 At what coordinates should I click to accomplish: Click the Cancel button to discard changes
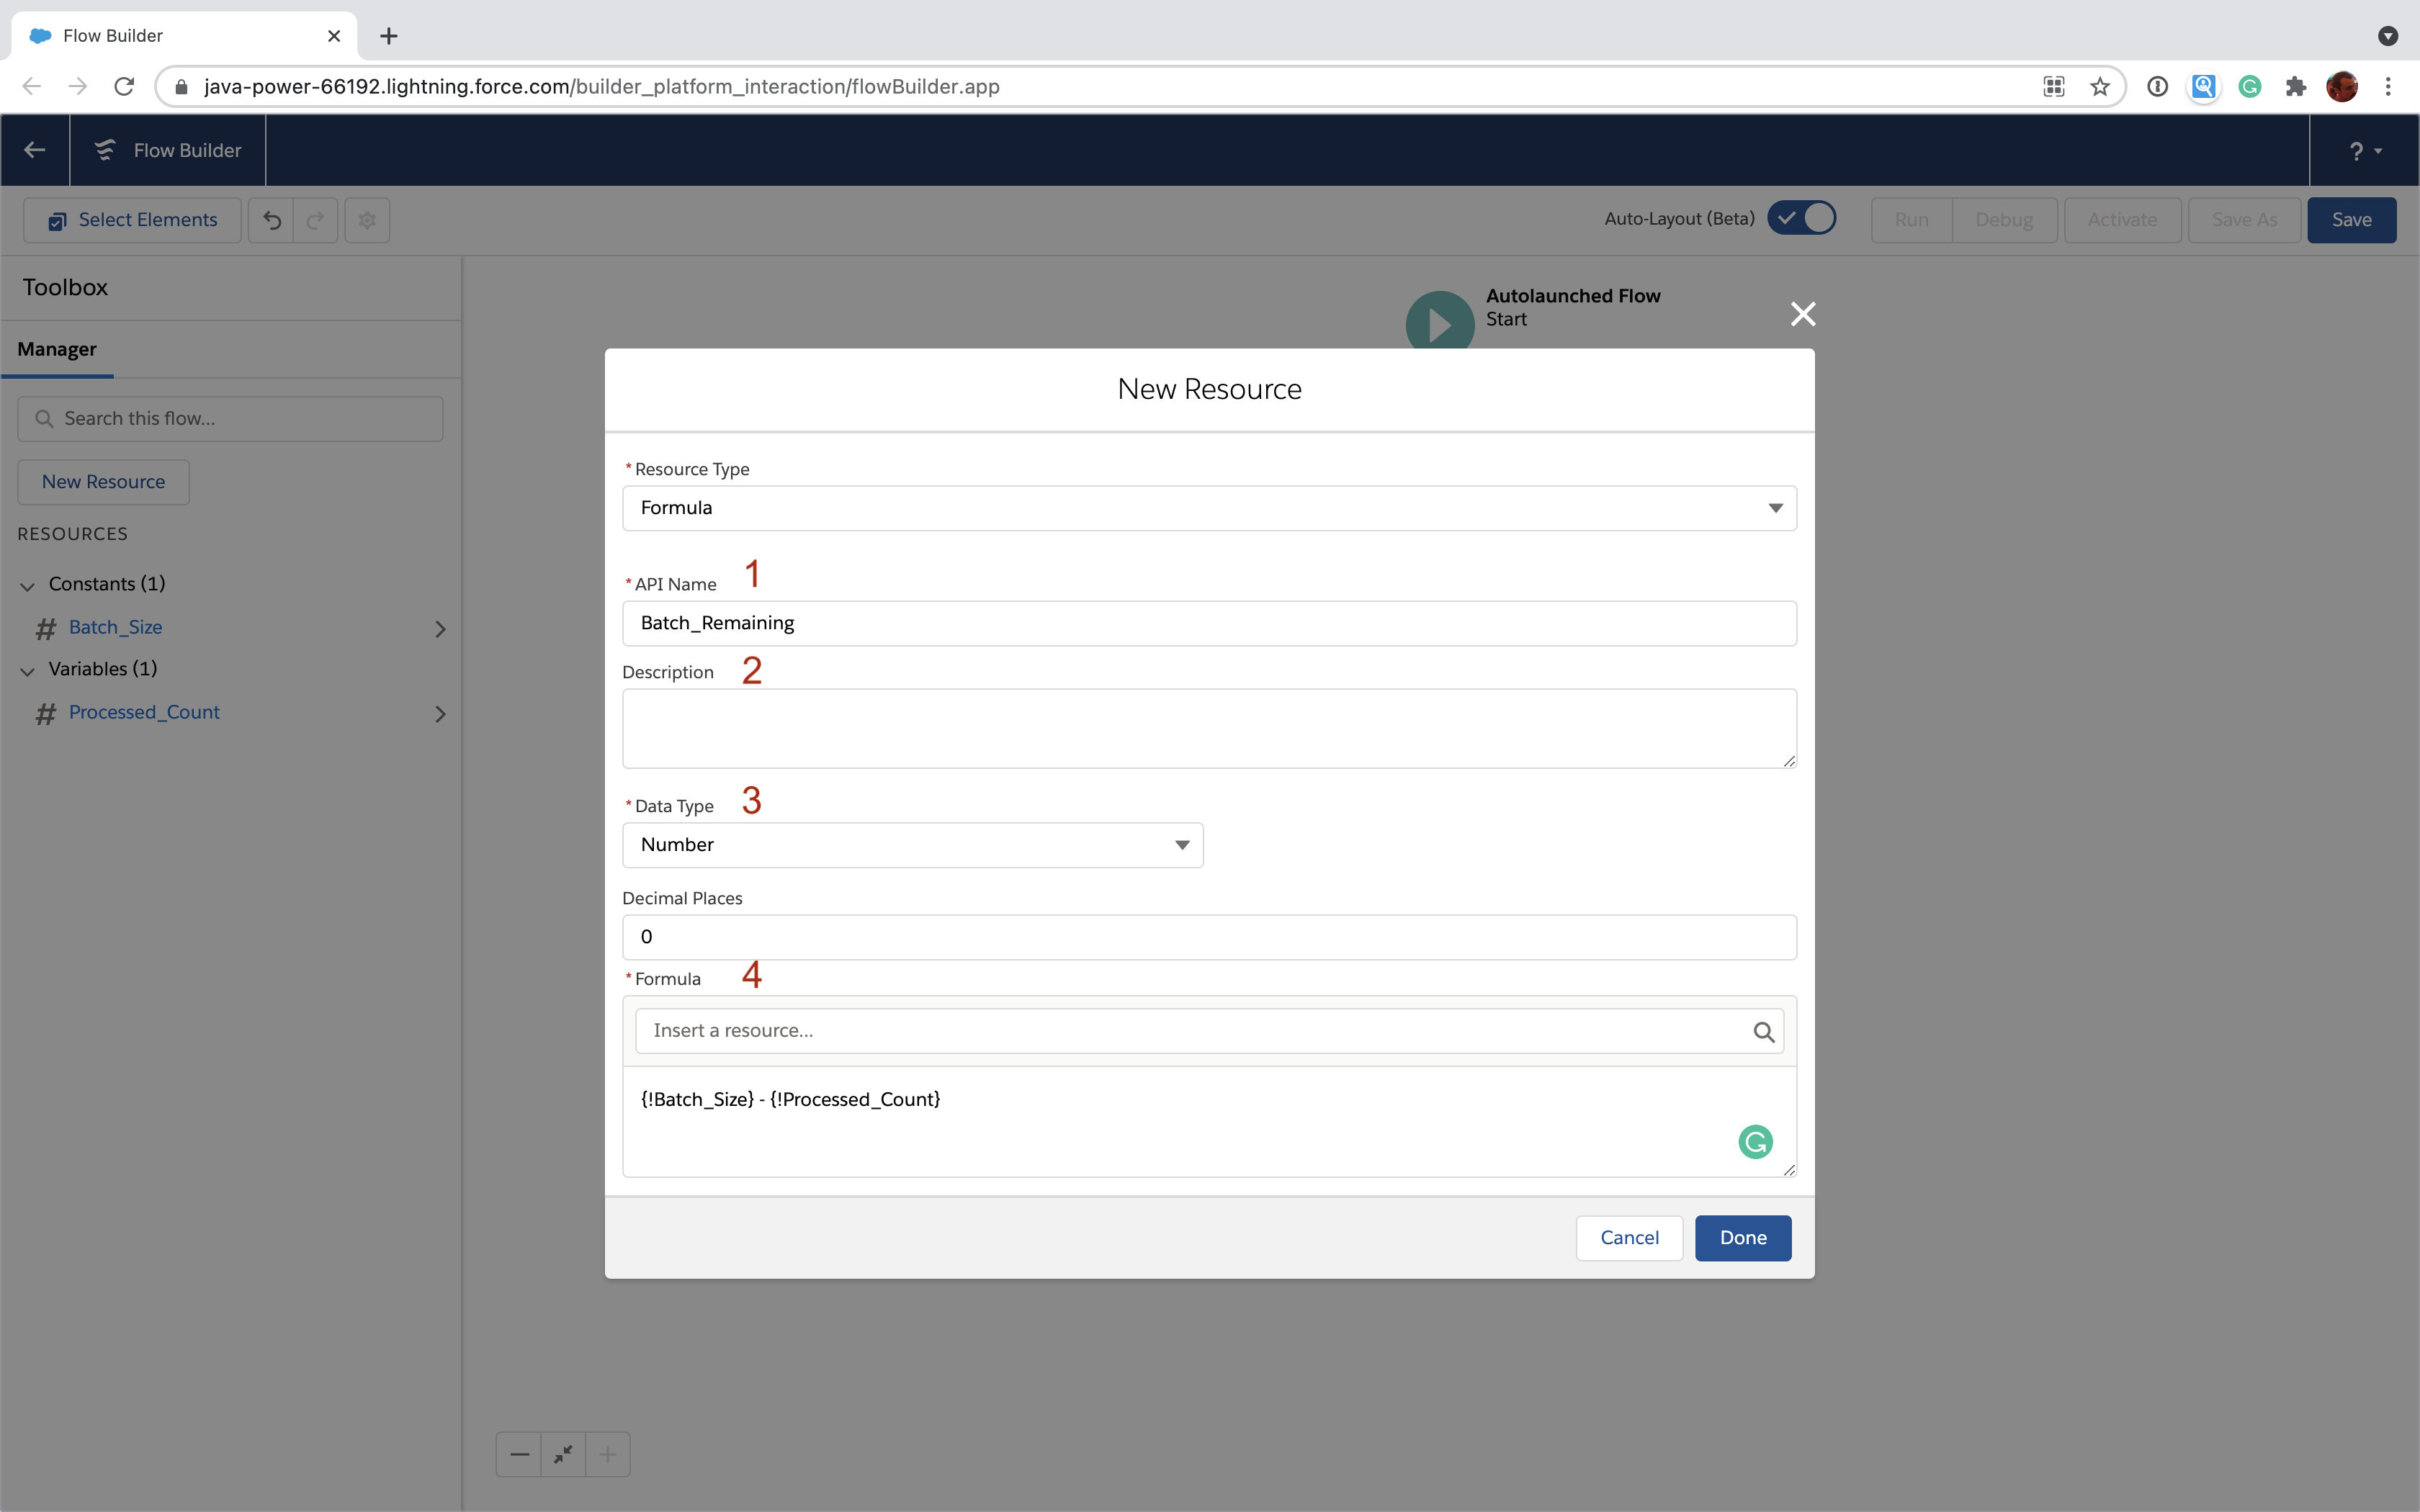(x=1629, y=1238)
